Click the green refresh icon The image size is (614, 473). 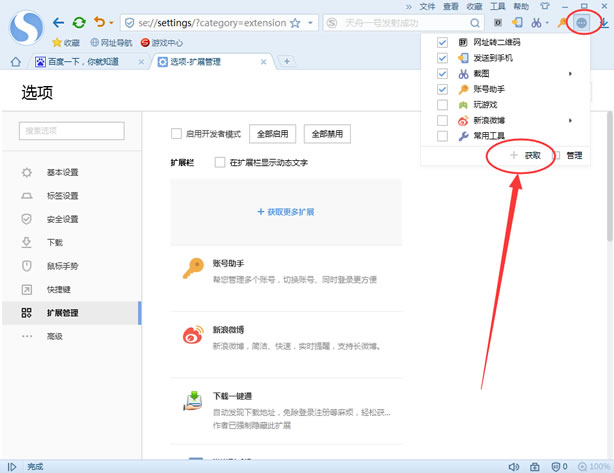tap(79, 22)
